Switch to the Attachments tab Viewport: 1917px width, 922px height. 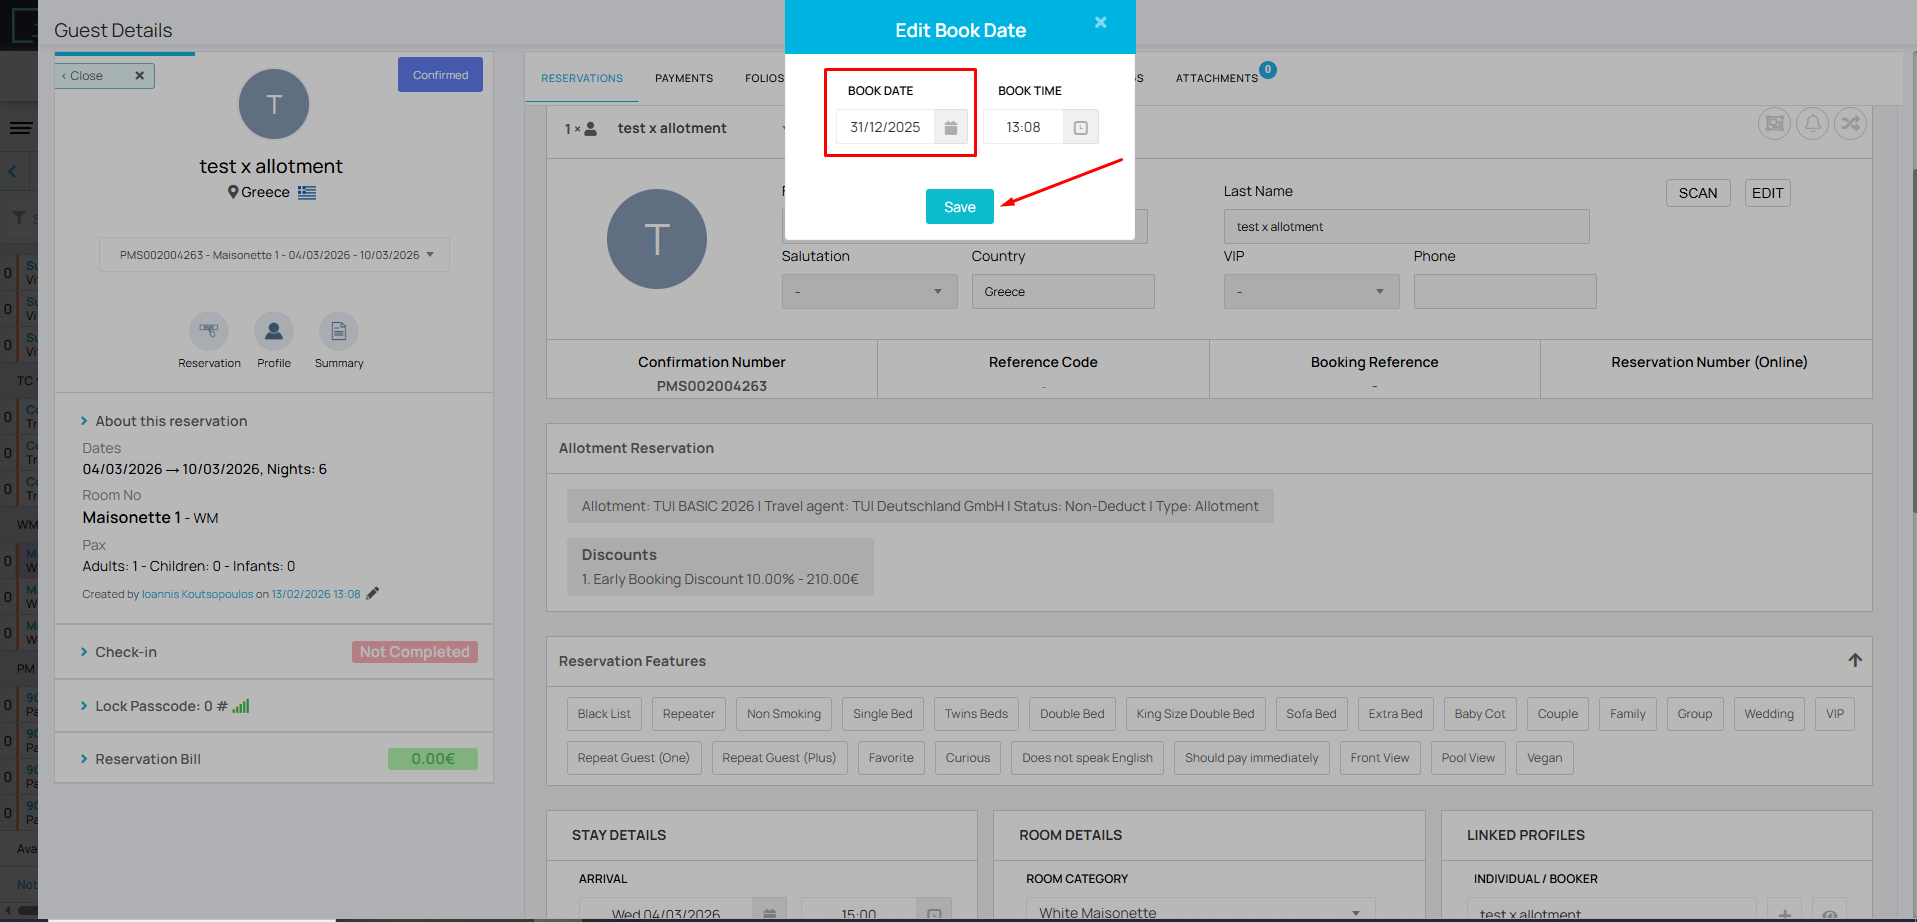coord(1216,78)
